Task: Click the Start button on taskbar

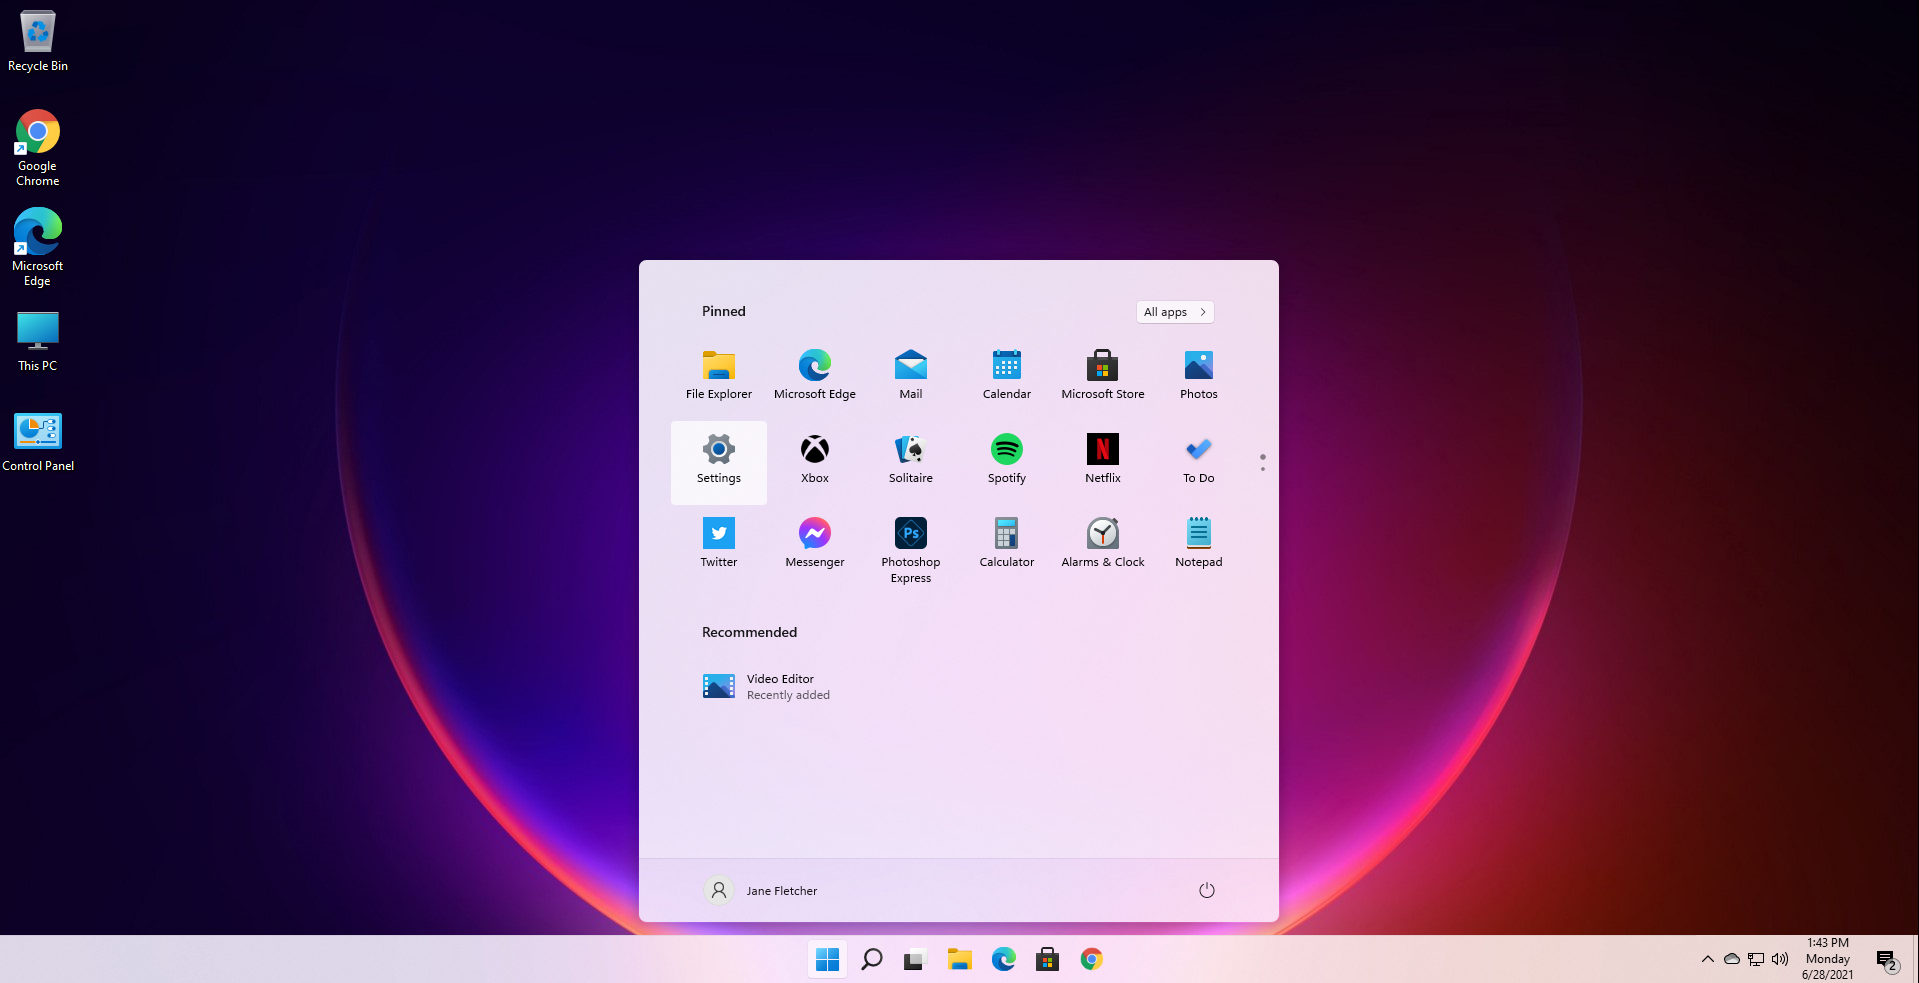Action: pos(827,960)
